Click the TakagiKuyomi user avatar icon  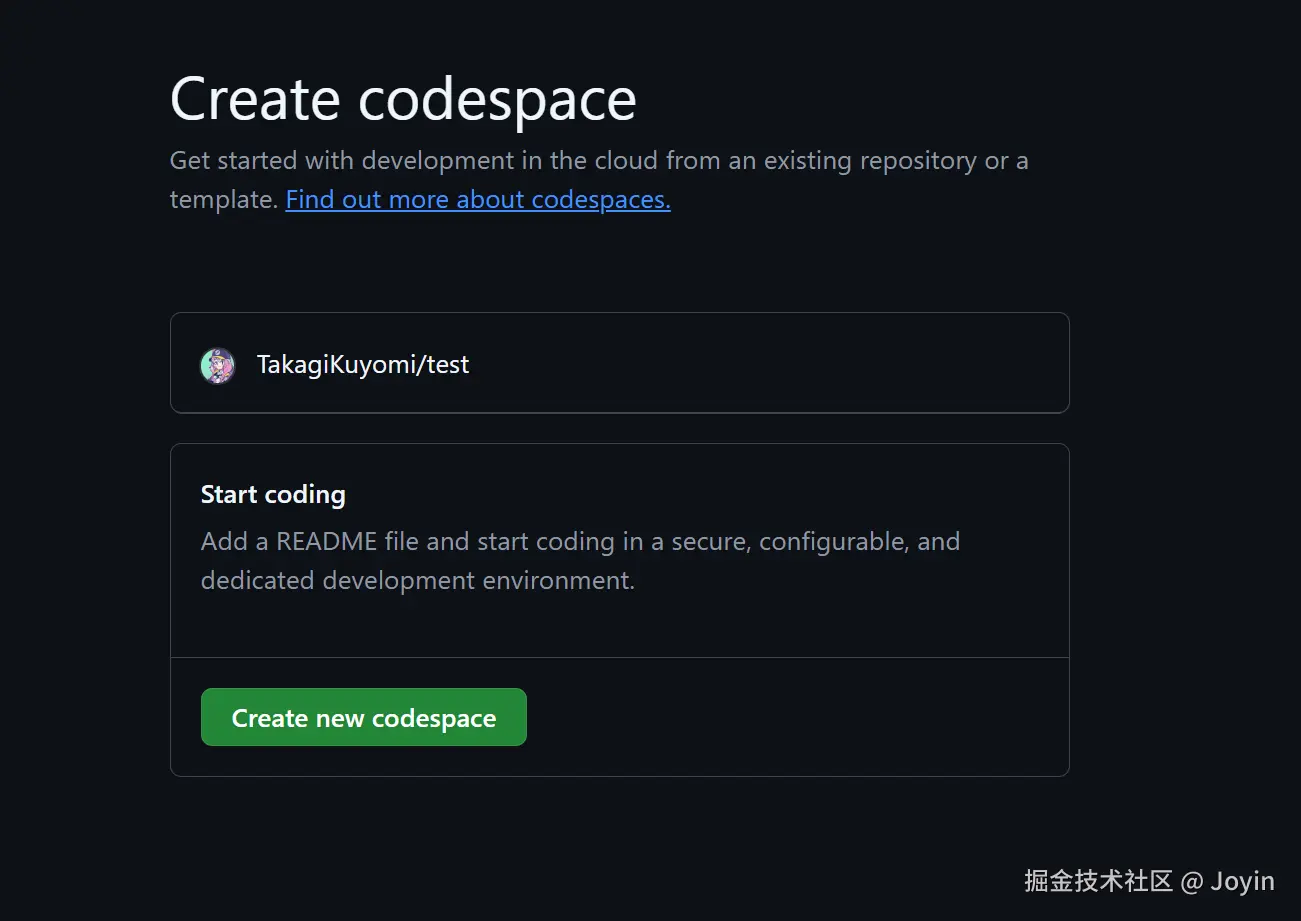(217, 365)
